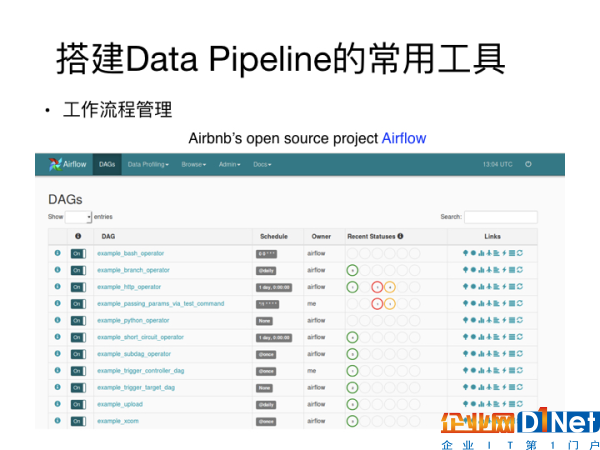This screenshot has height=450, width=600.
Task: Open Tree View for example_trigger_target_dag
Action: 466,387
